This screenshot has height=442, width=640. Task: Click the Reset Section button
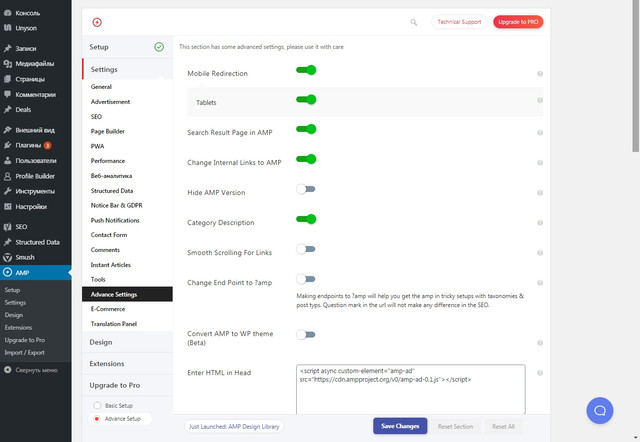[455, 426]
